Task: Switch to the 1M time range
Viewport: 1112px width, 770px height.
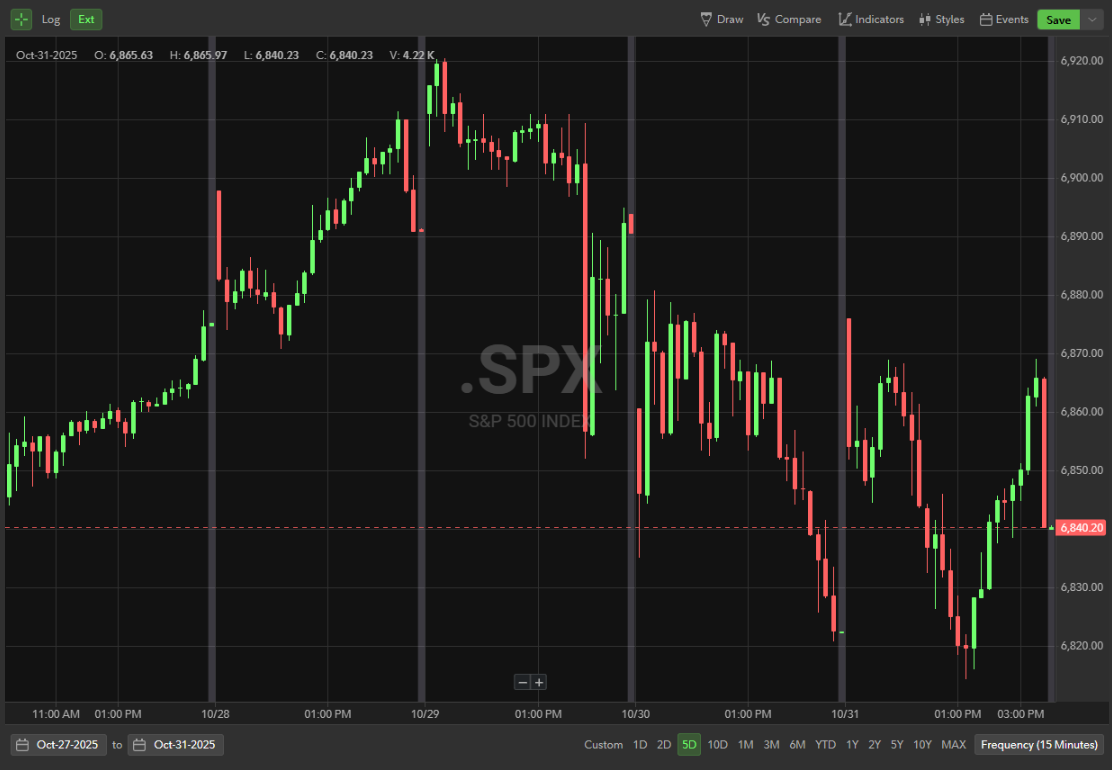Action: point(745,745)
